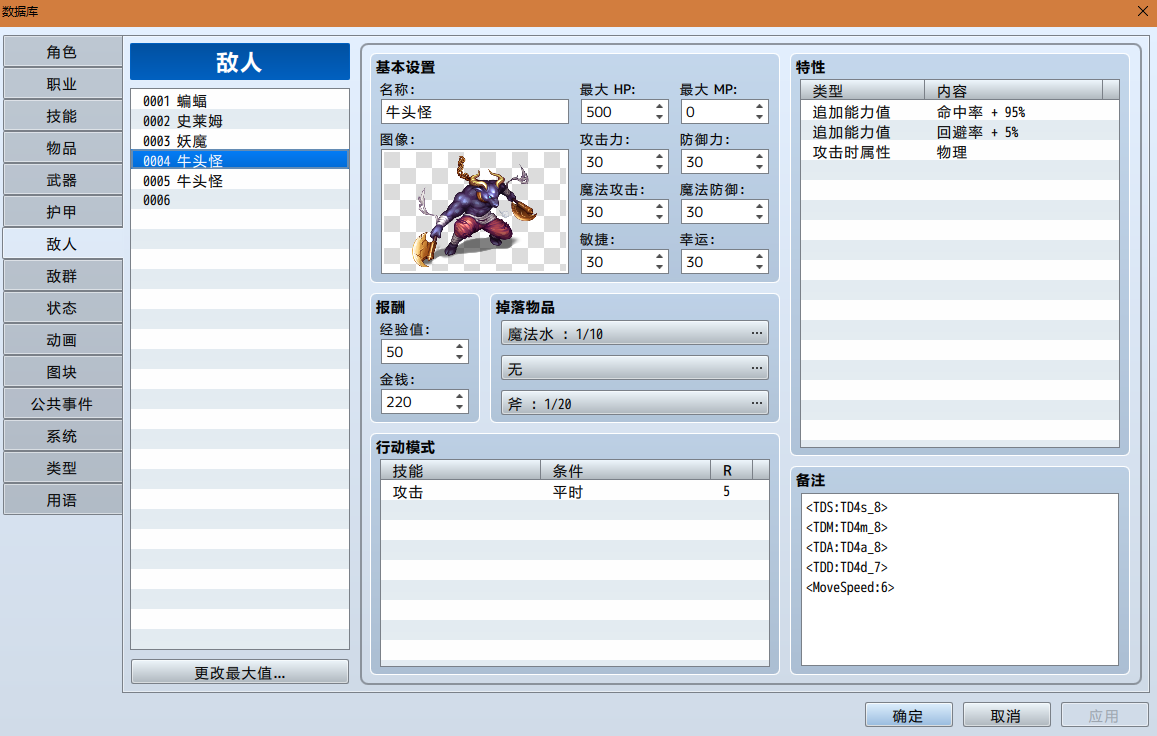1157x736 pixels.
Task: Select enemy 0001 蝙蝠 in list
Action: (x=240, y=100)
